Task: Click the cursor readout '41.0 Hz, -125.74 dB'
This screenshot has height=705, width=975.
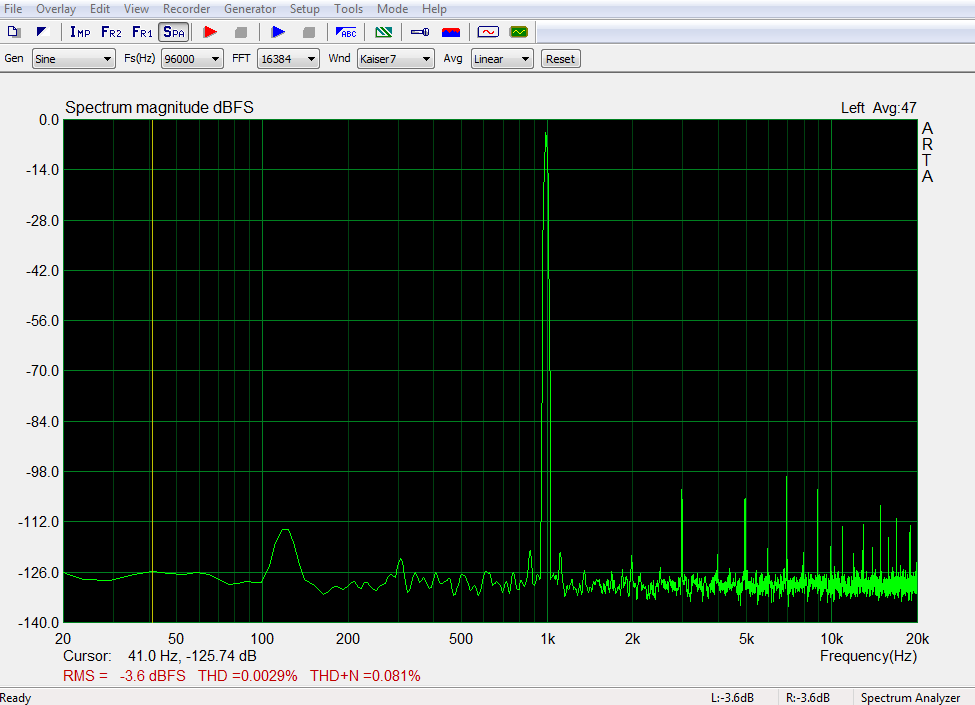Action: [192, 656]
